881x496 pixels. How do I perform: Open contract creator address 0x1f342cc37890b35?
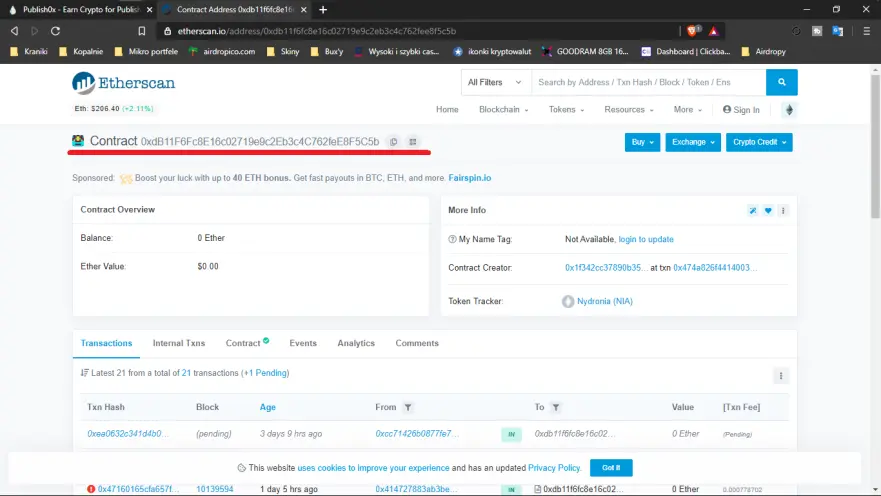coord(606,268)
